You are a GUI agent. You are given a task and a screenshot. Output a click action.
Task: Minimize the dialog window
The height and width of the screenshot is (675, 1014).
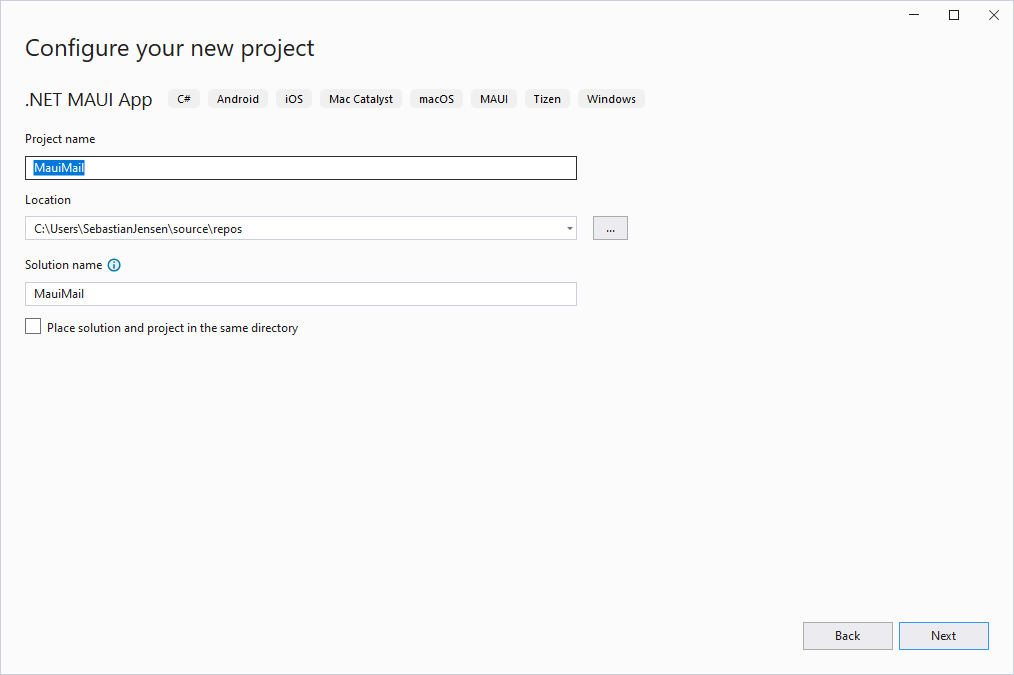(914, 15)
